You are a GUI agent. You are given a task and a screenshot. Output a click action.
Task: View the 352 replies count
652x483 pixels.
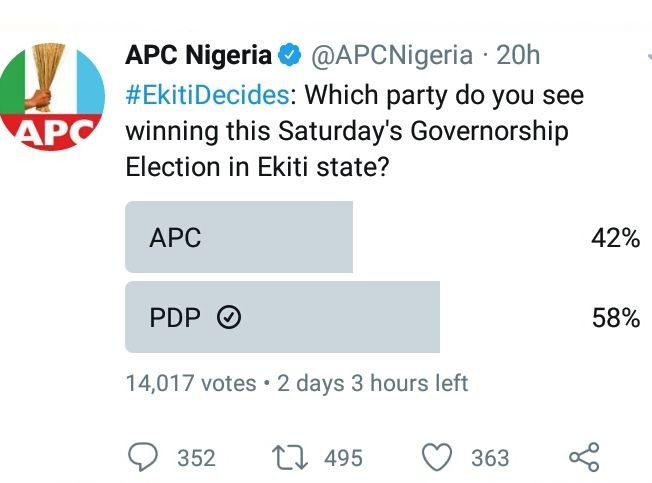(x=196, y=458)
